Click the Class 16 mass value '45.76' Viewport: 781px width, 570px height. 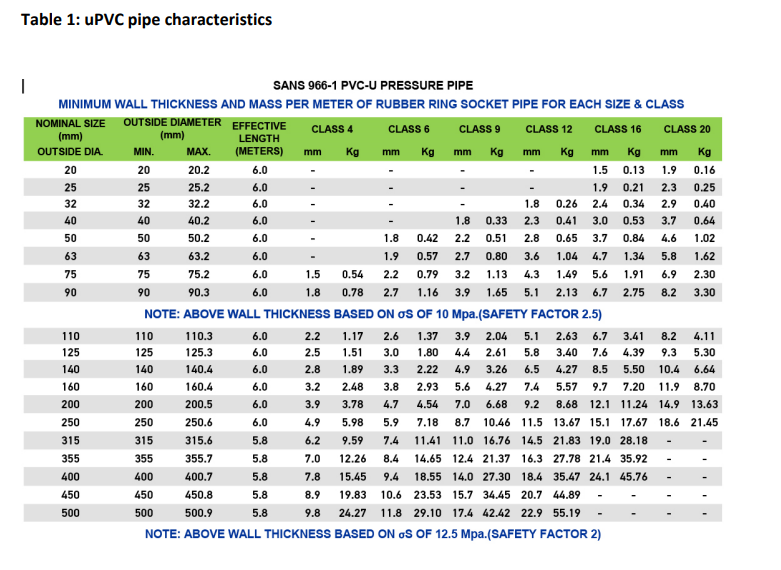(x=634, y=477)
